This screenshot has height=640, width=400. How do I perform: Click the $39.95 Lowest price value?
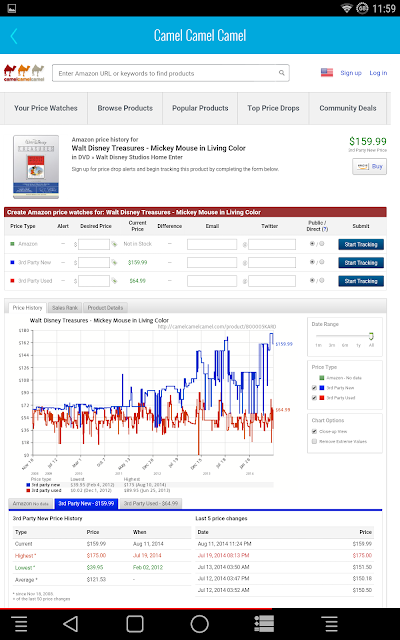[95, 568]
